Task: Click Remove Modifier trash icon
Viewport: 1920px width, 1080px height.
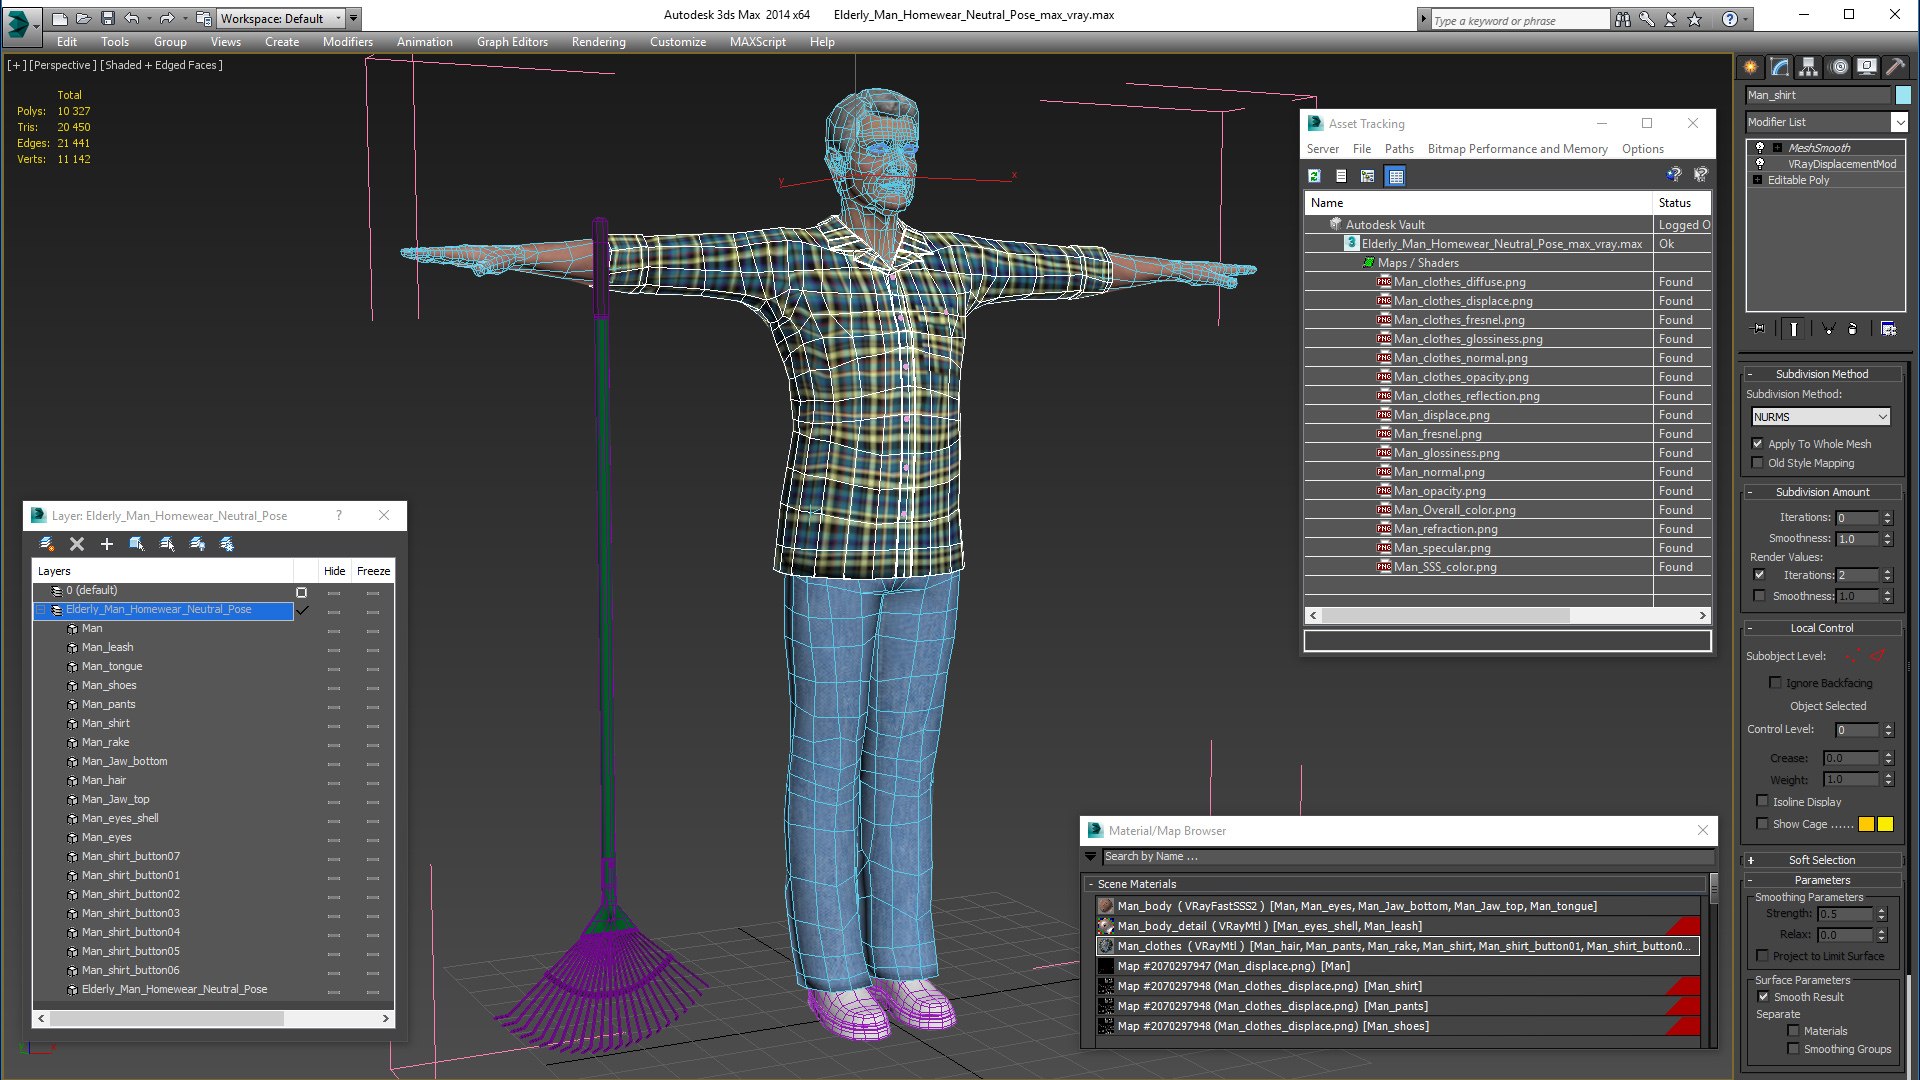Action: coord(1853,328)
